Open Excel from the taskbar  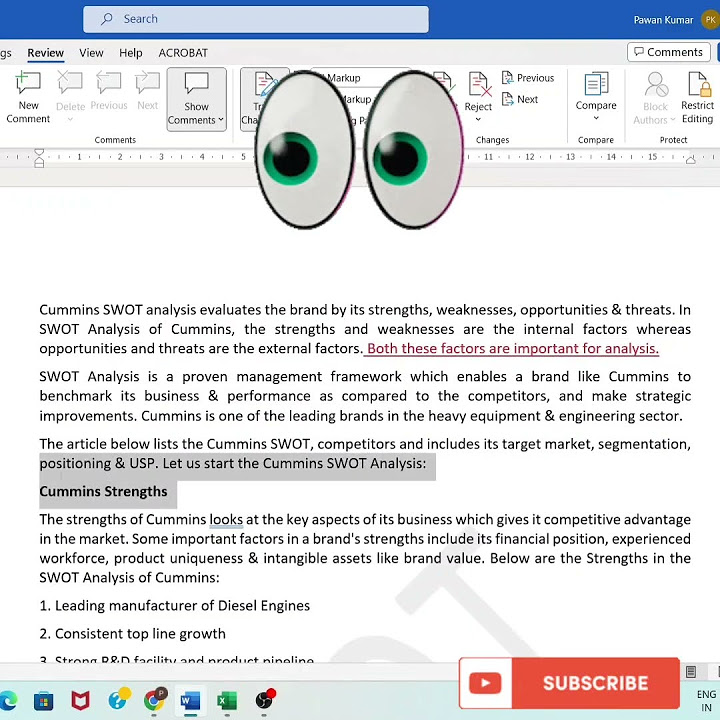pyautogui.click(x=227, y=701)
